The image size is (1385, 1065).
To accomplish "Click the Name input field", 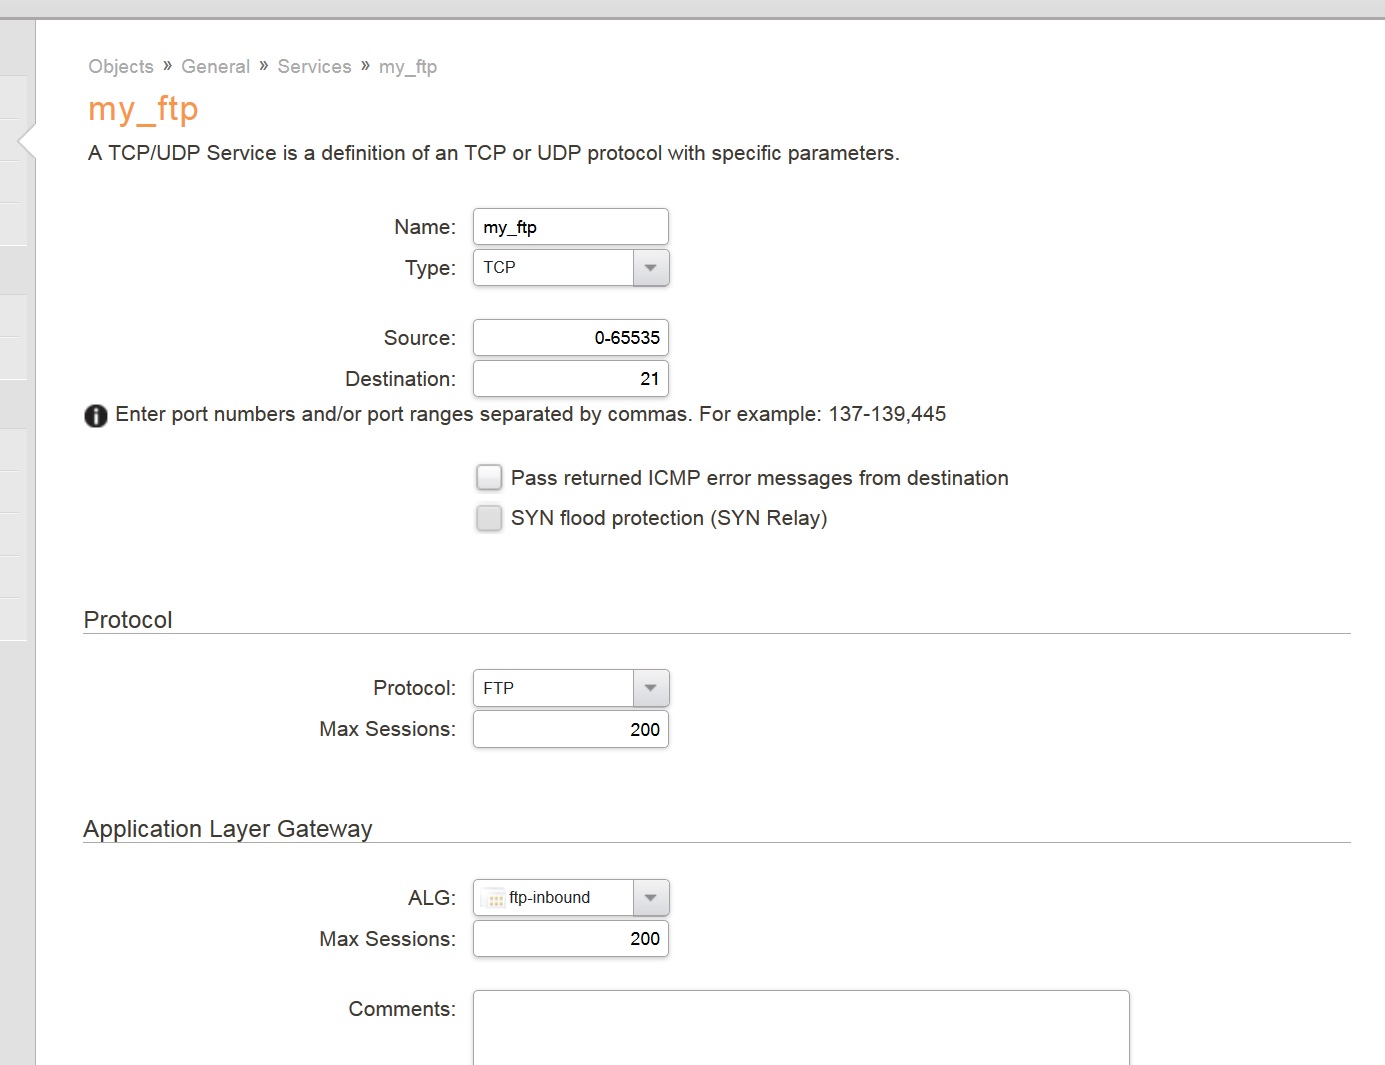I will pyautogui.click(x=570, y=227).
